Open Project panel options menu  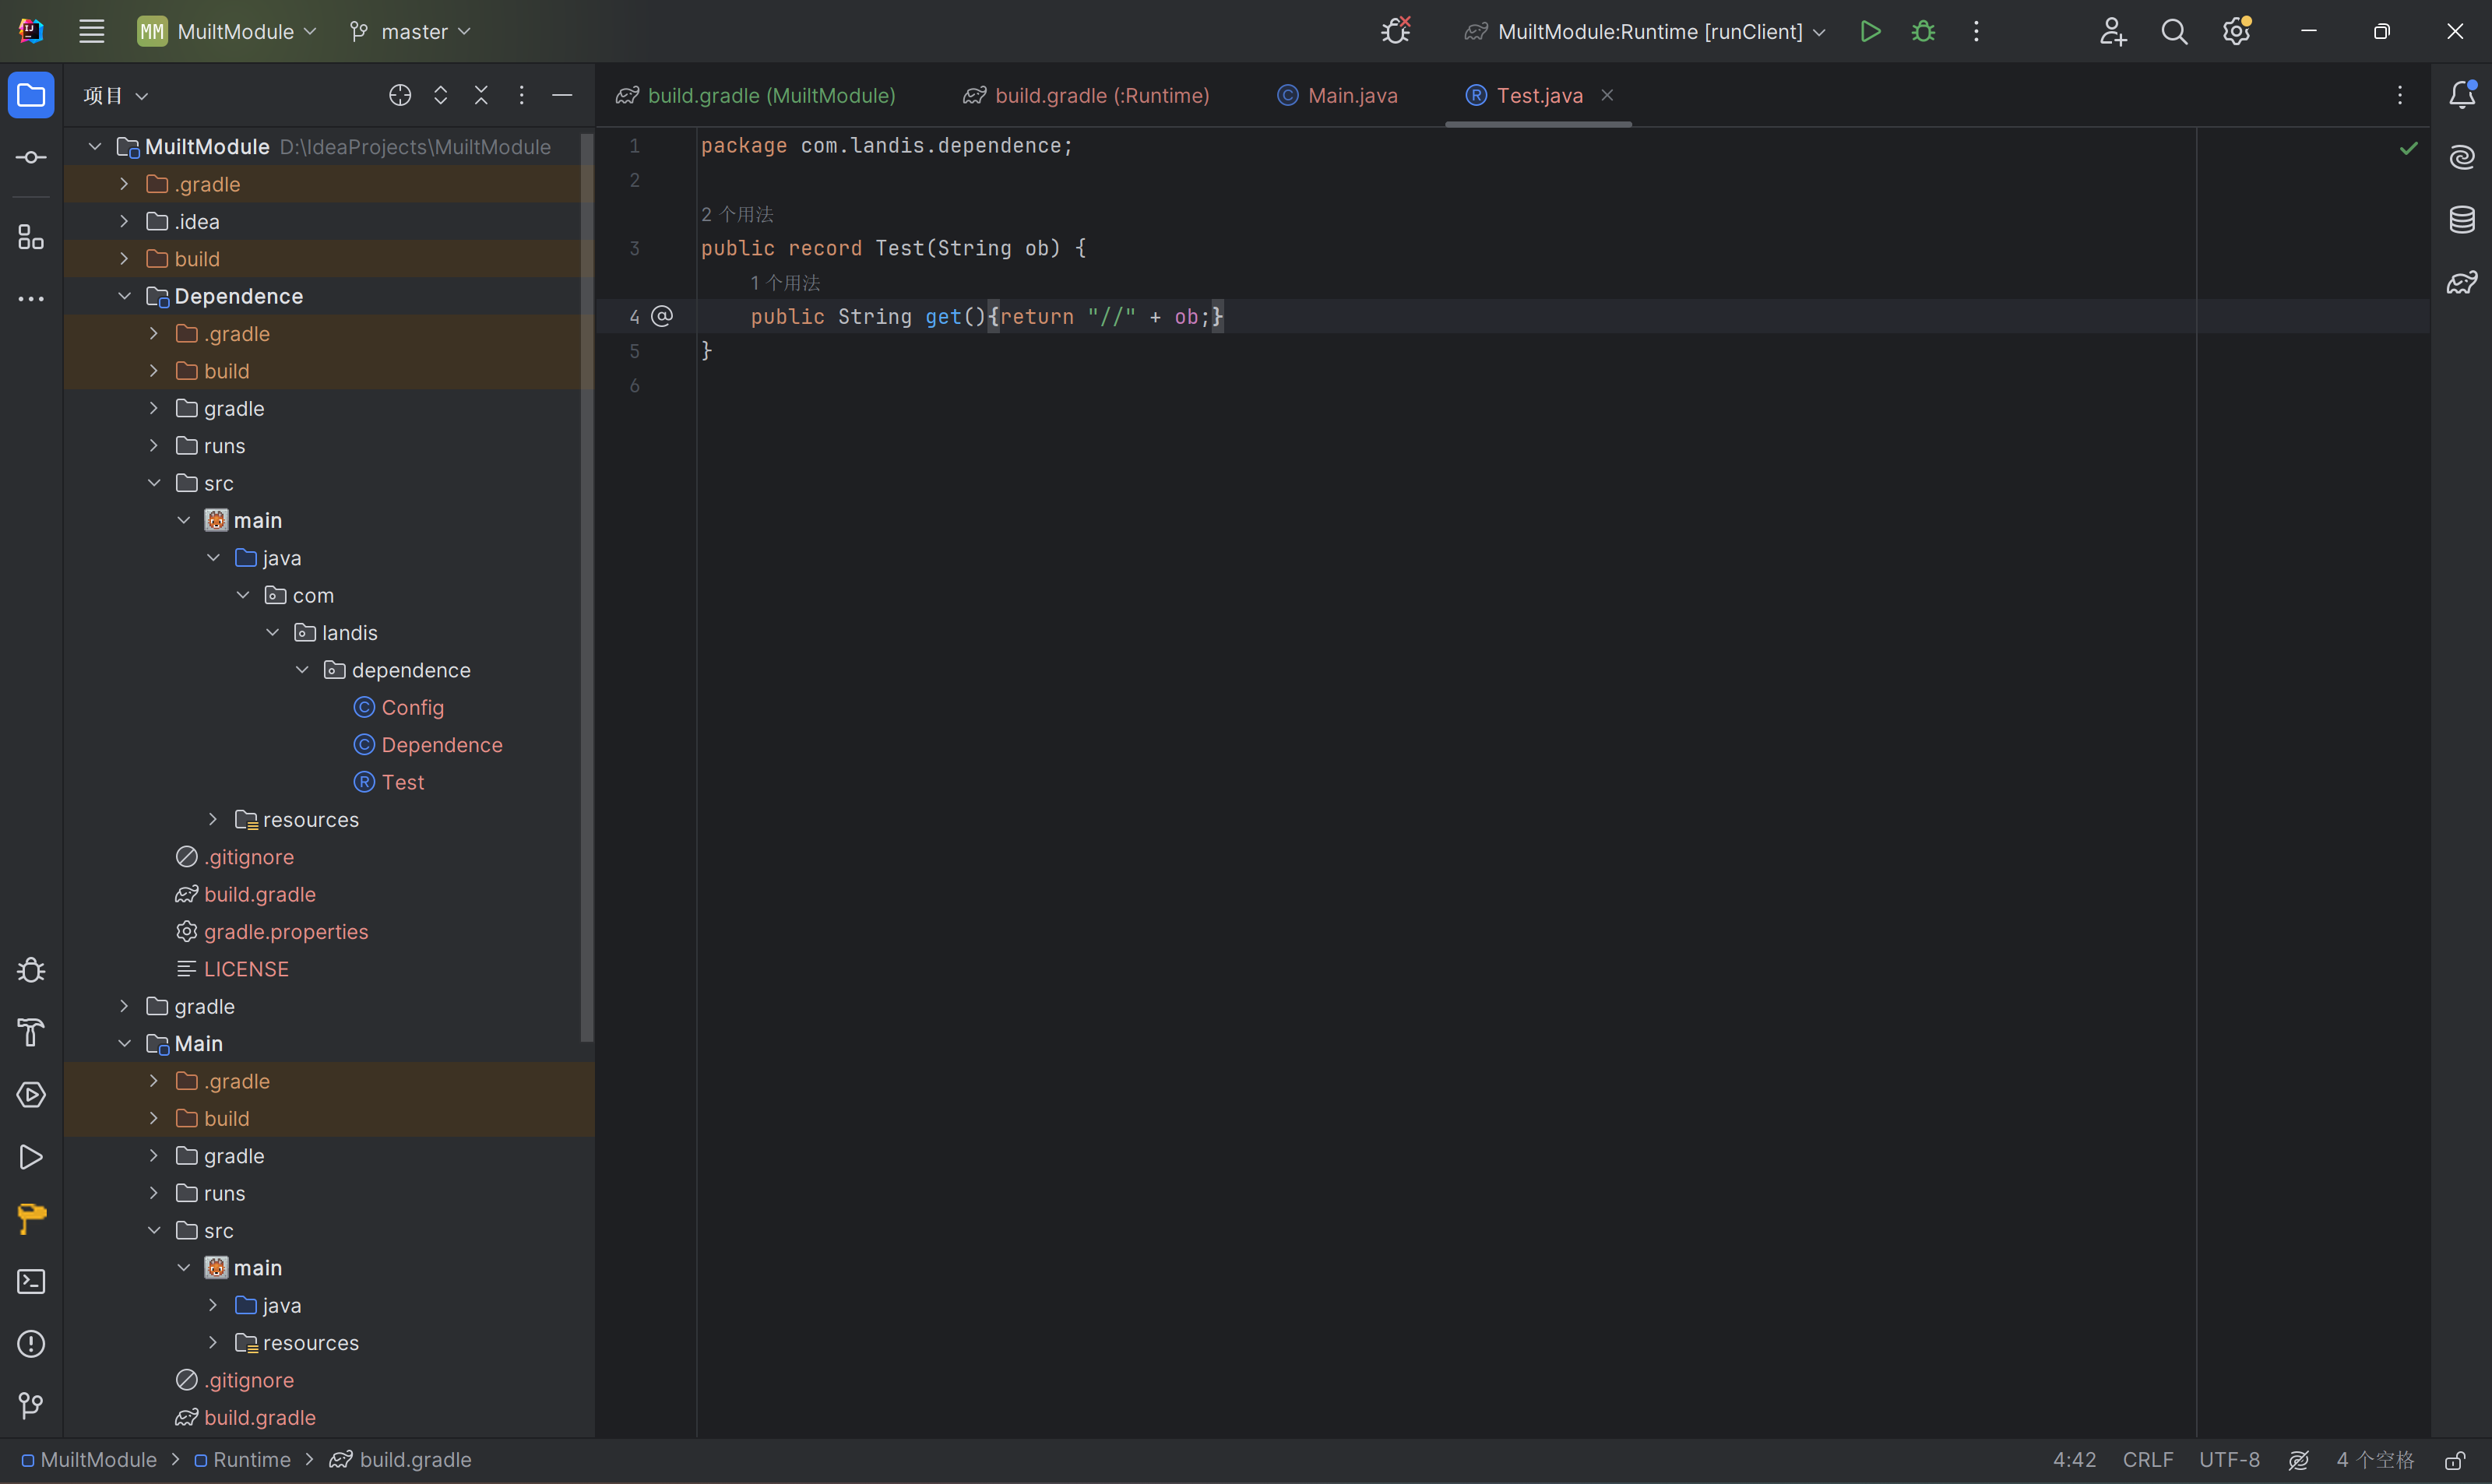point(521,95)
